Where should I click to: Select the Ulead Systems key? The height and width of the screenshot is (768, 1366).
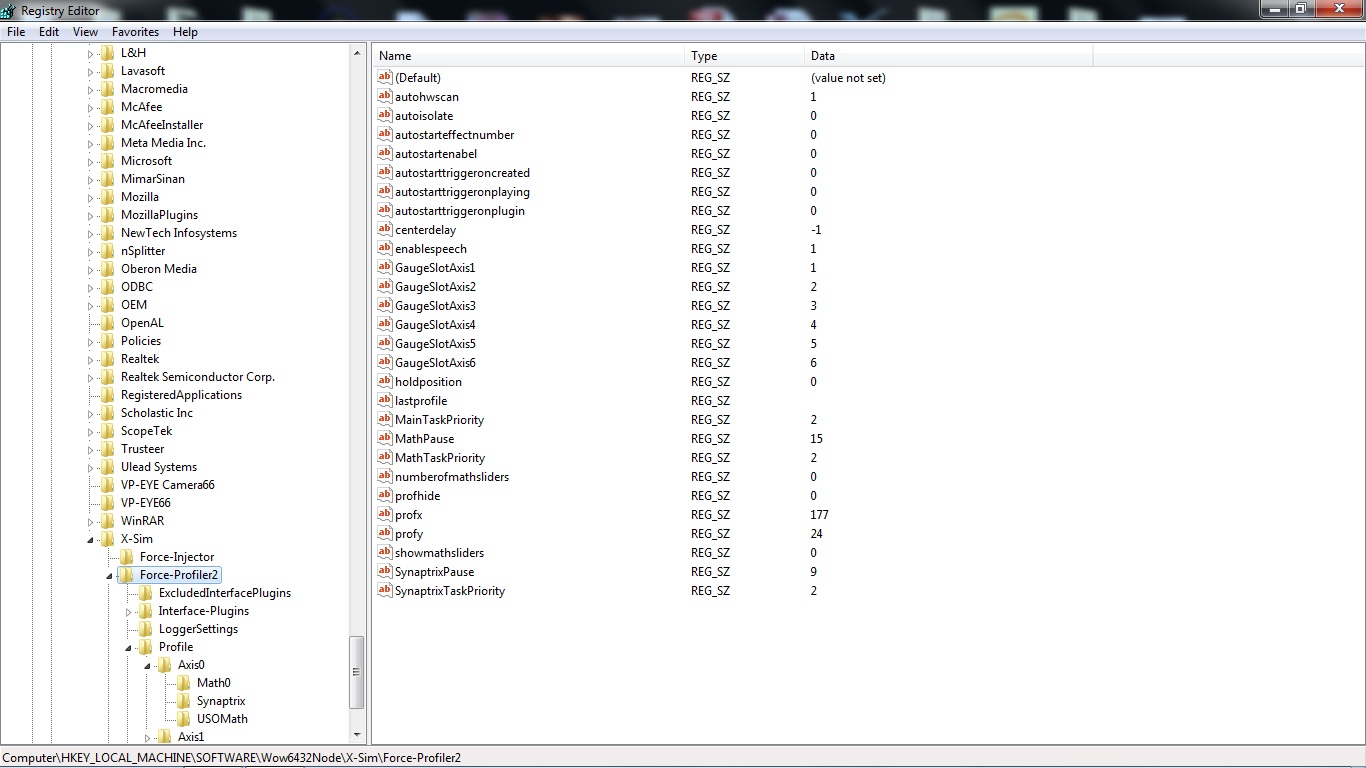pos(159,467)
